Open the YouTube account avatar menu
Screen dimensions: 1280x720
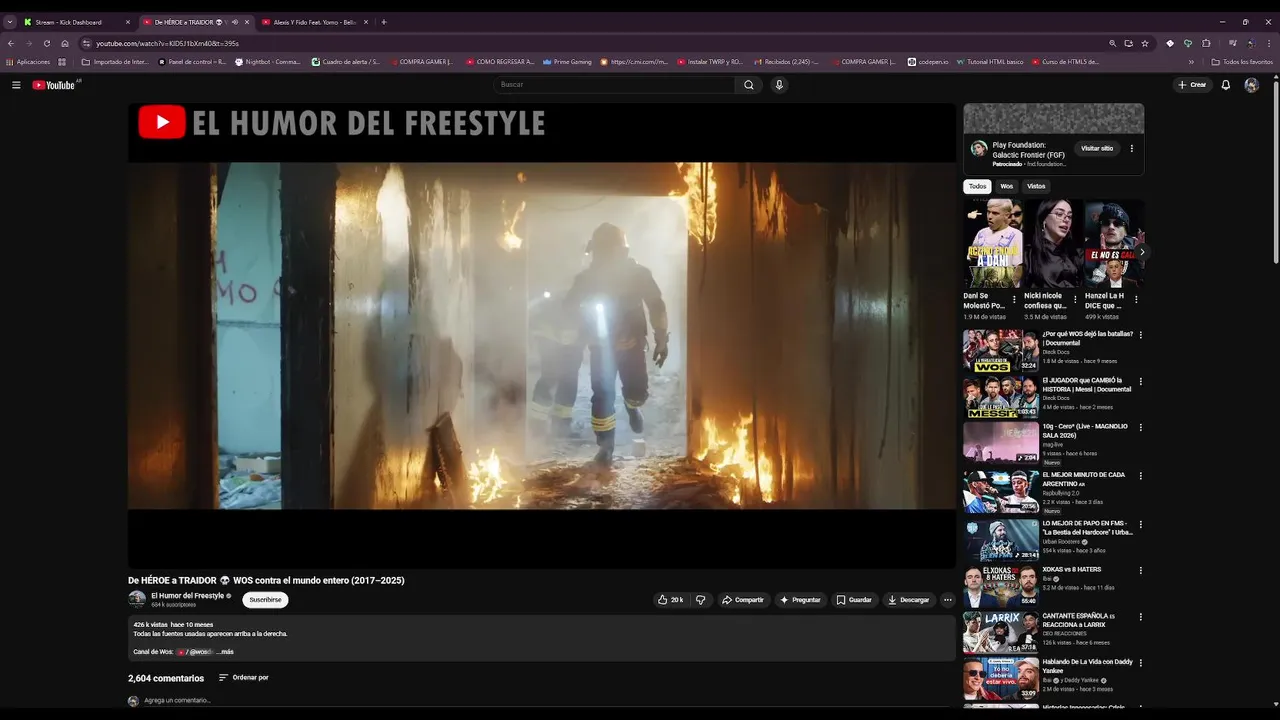point(1251,85)
